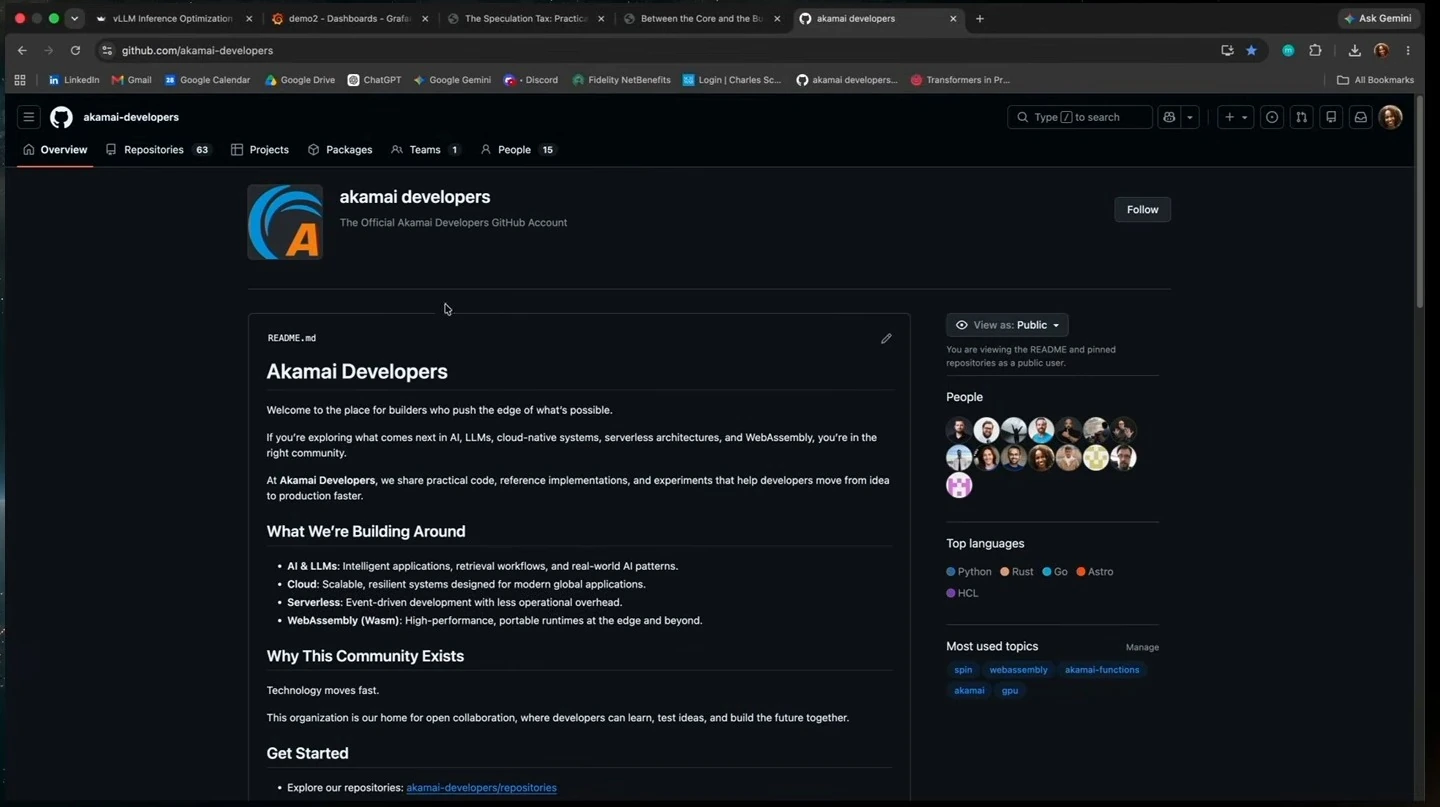
Task: Switch to the People tab
Action: tap(518, 150)
